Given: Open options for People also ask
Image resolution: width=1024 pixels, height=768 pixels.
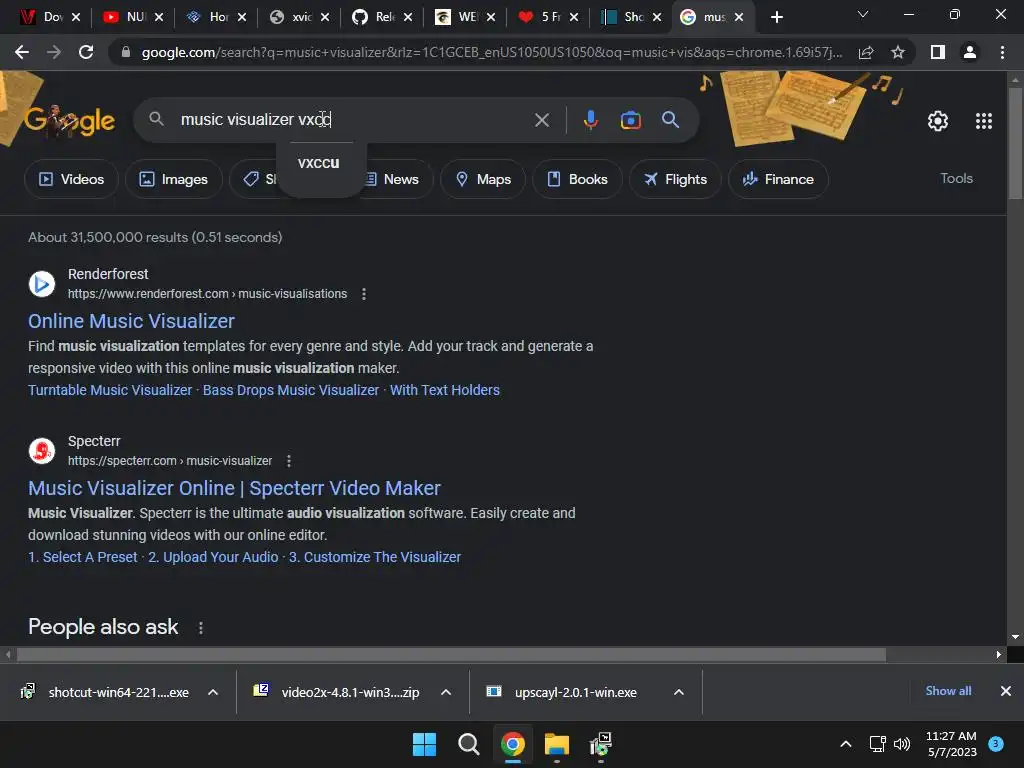Looking at the screenshot, I should point(200,628).
